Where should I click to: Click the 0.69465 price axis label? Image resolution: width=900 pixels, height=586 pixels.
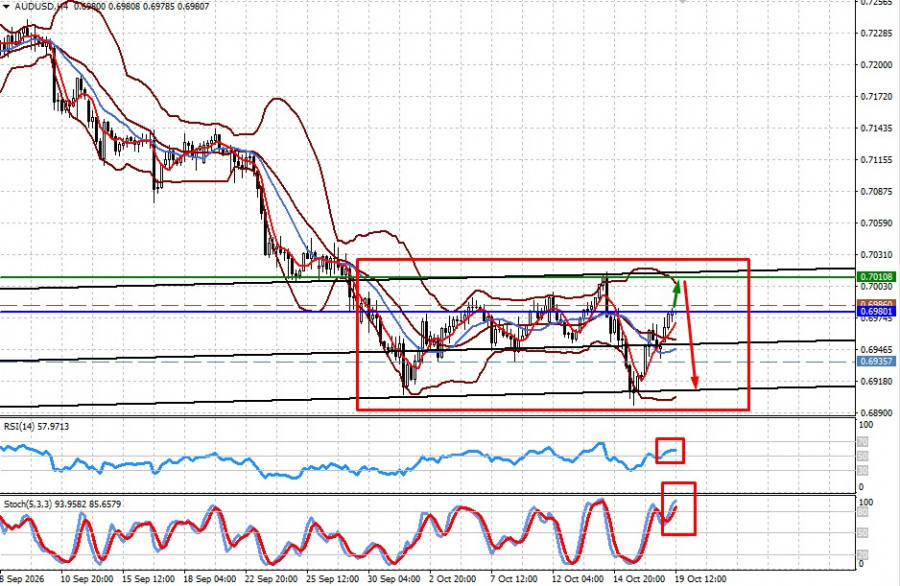876,349
